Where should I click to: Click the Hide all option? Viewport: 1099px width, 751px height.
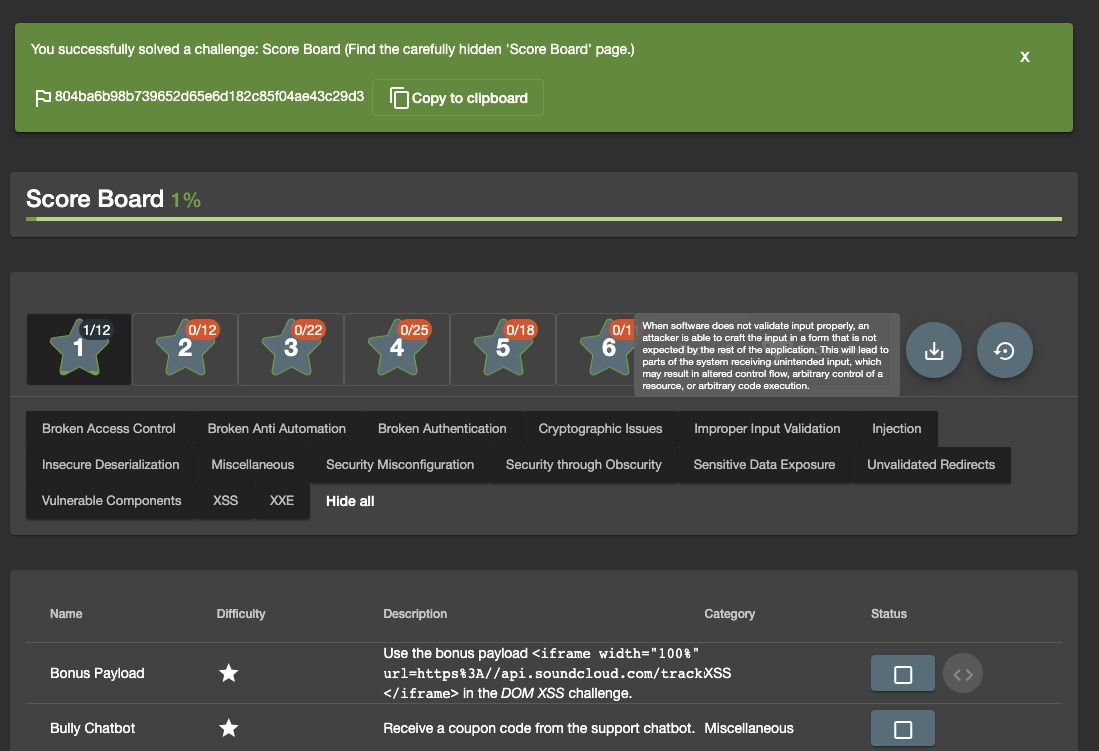[x=350, y=500]
